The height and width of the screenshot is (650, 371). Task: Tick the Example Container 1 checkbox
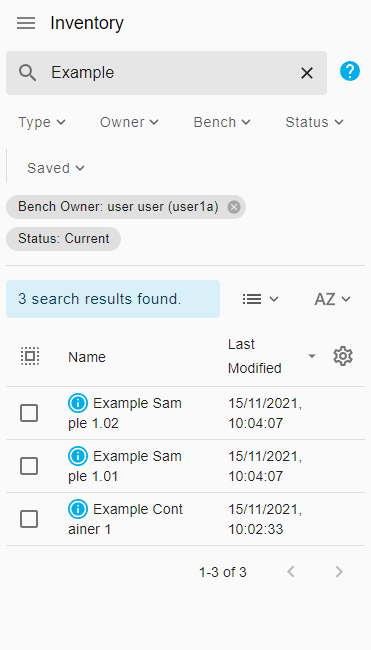tap(29, 519)
